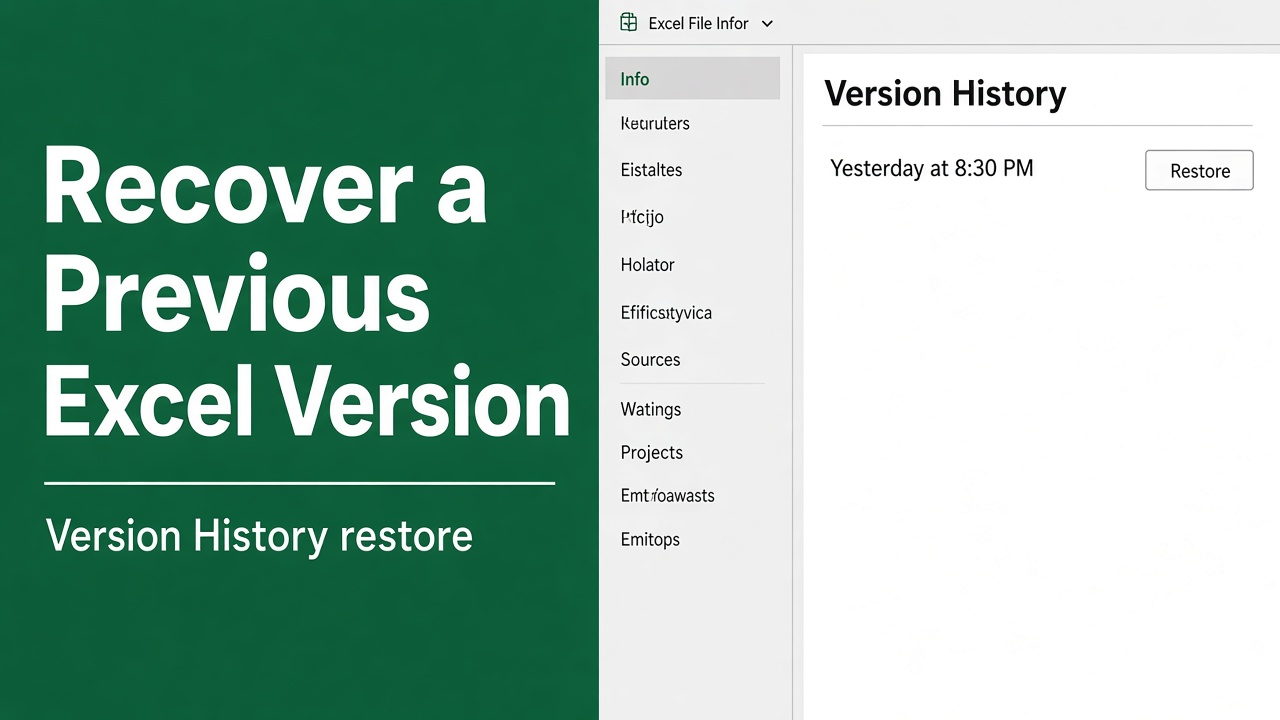This screenshot has height=720, width=1280.
Task: Open the Emitops sidebar item
Action: 650,540
